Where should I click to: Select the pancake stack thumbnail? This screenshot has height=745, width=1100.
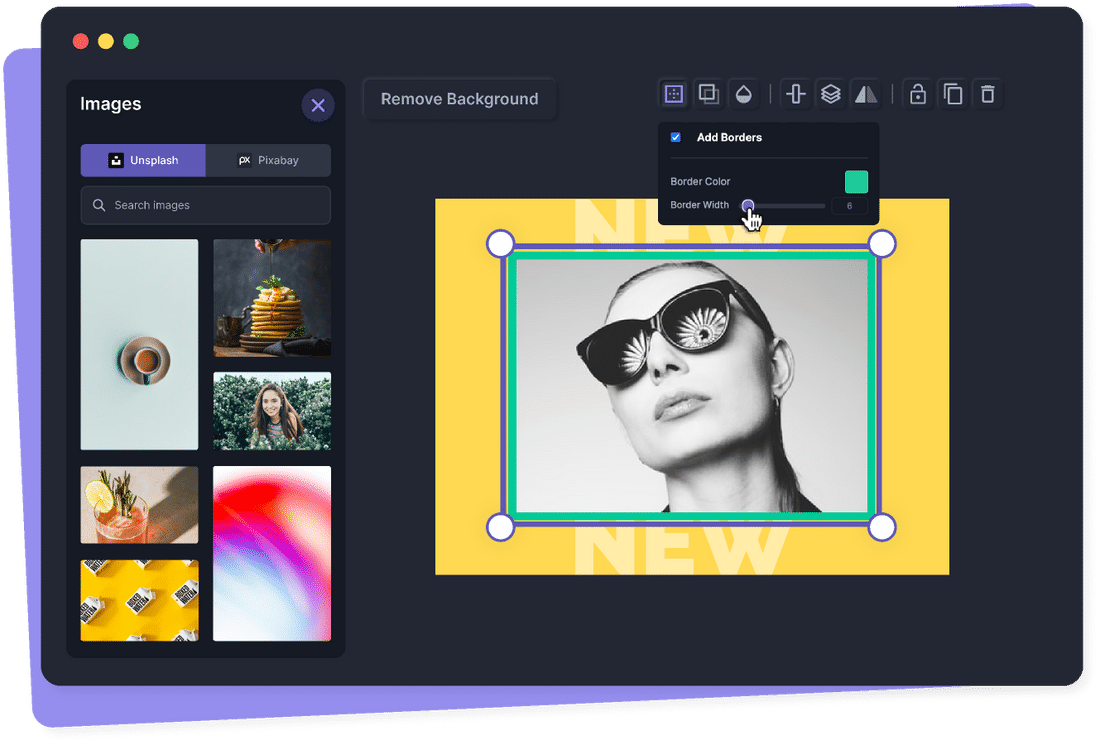[272, 298]
